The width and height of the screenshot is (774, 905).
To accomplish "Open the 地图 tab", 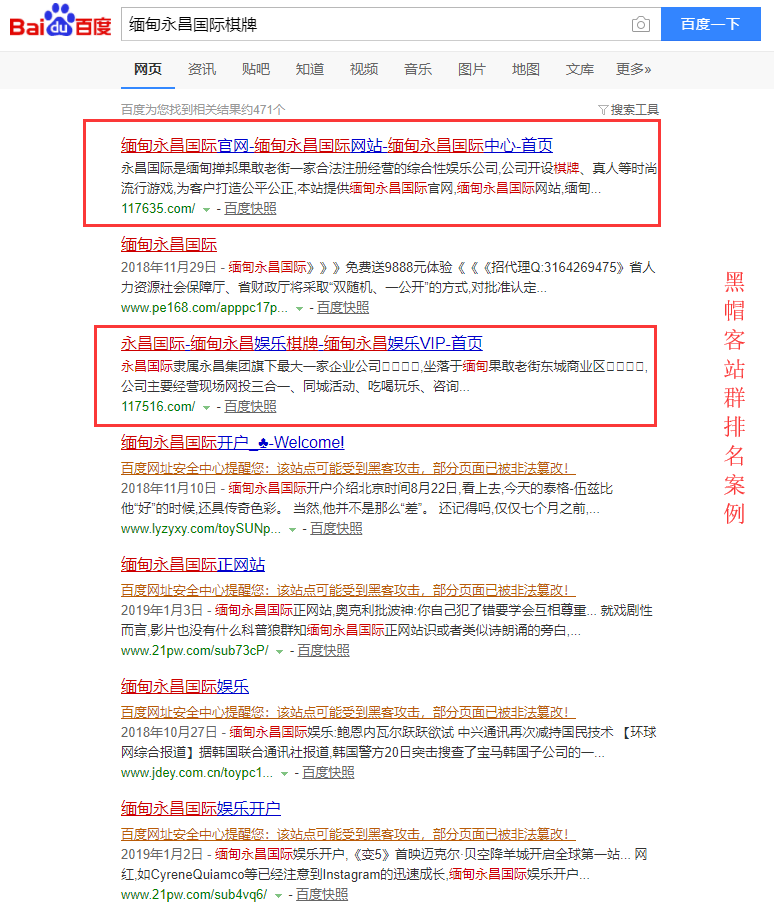I will click(x=526, y=69).
